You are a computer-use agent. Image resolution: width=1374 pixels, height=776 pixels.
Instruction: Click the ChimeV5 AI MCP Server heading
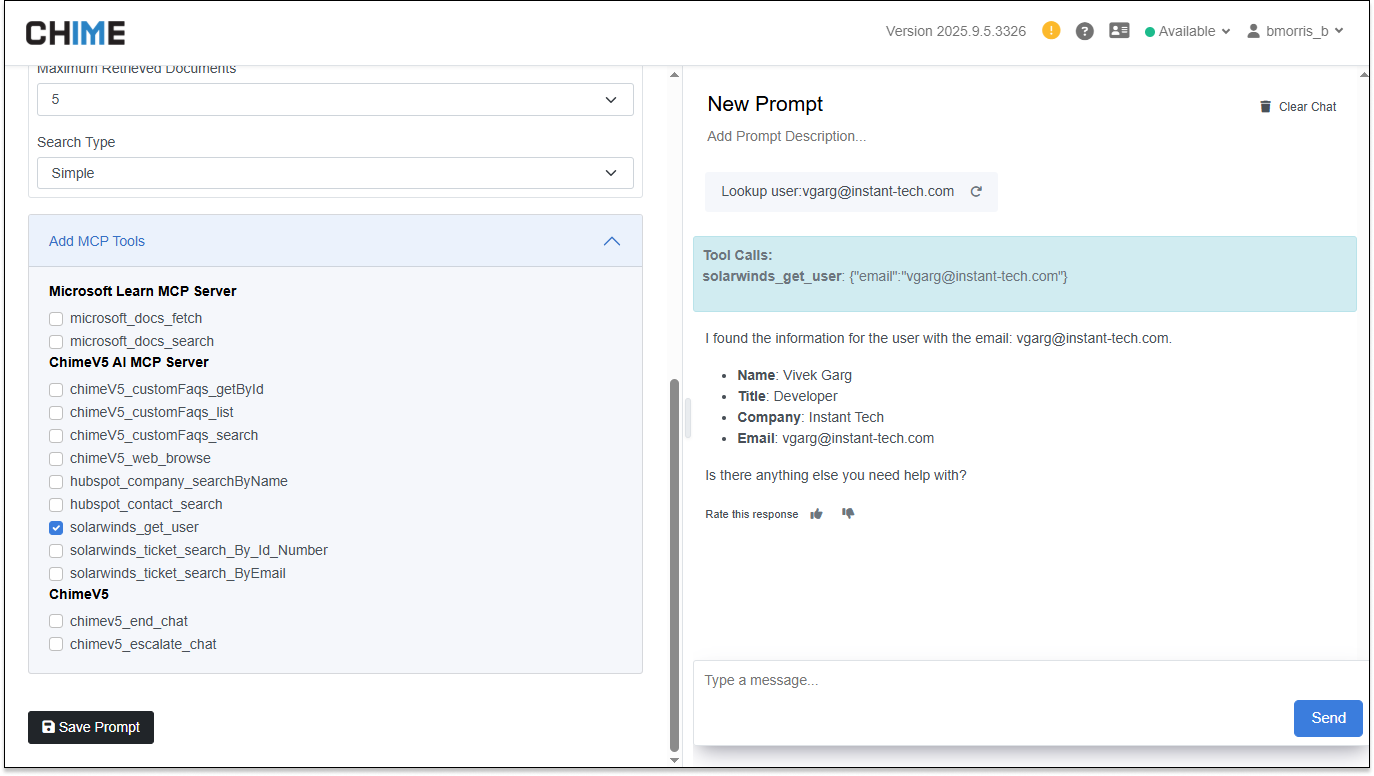[129, 362]
